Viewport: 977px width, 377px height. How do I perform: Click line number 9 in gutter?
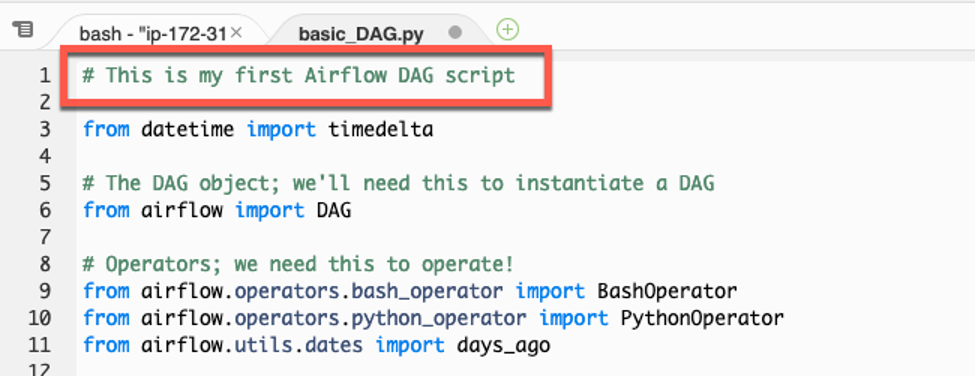pyautogui.click(x=44, y=292)
